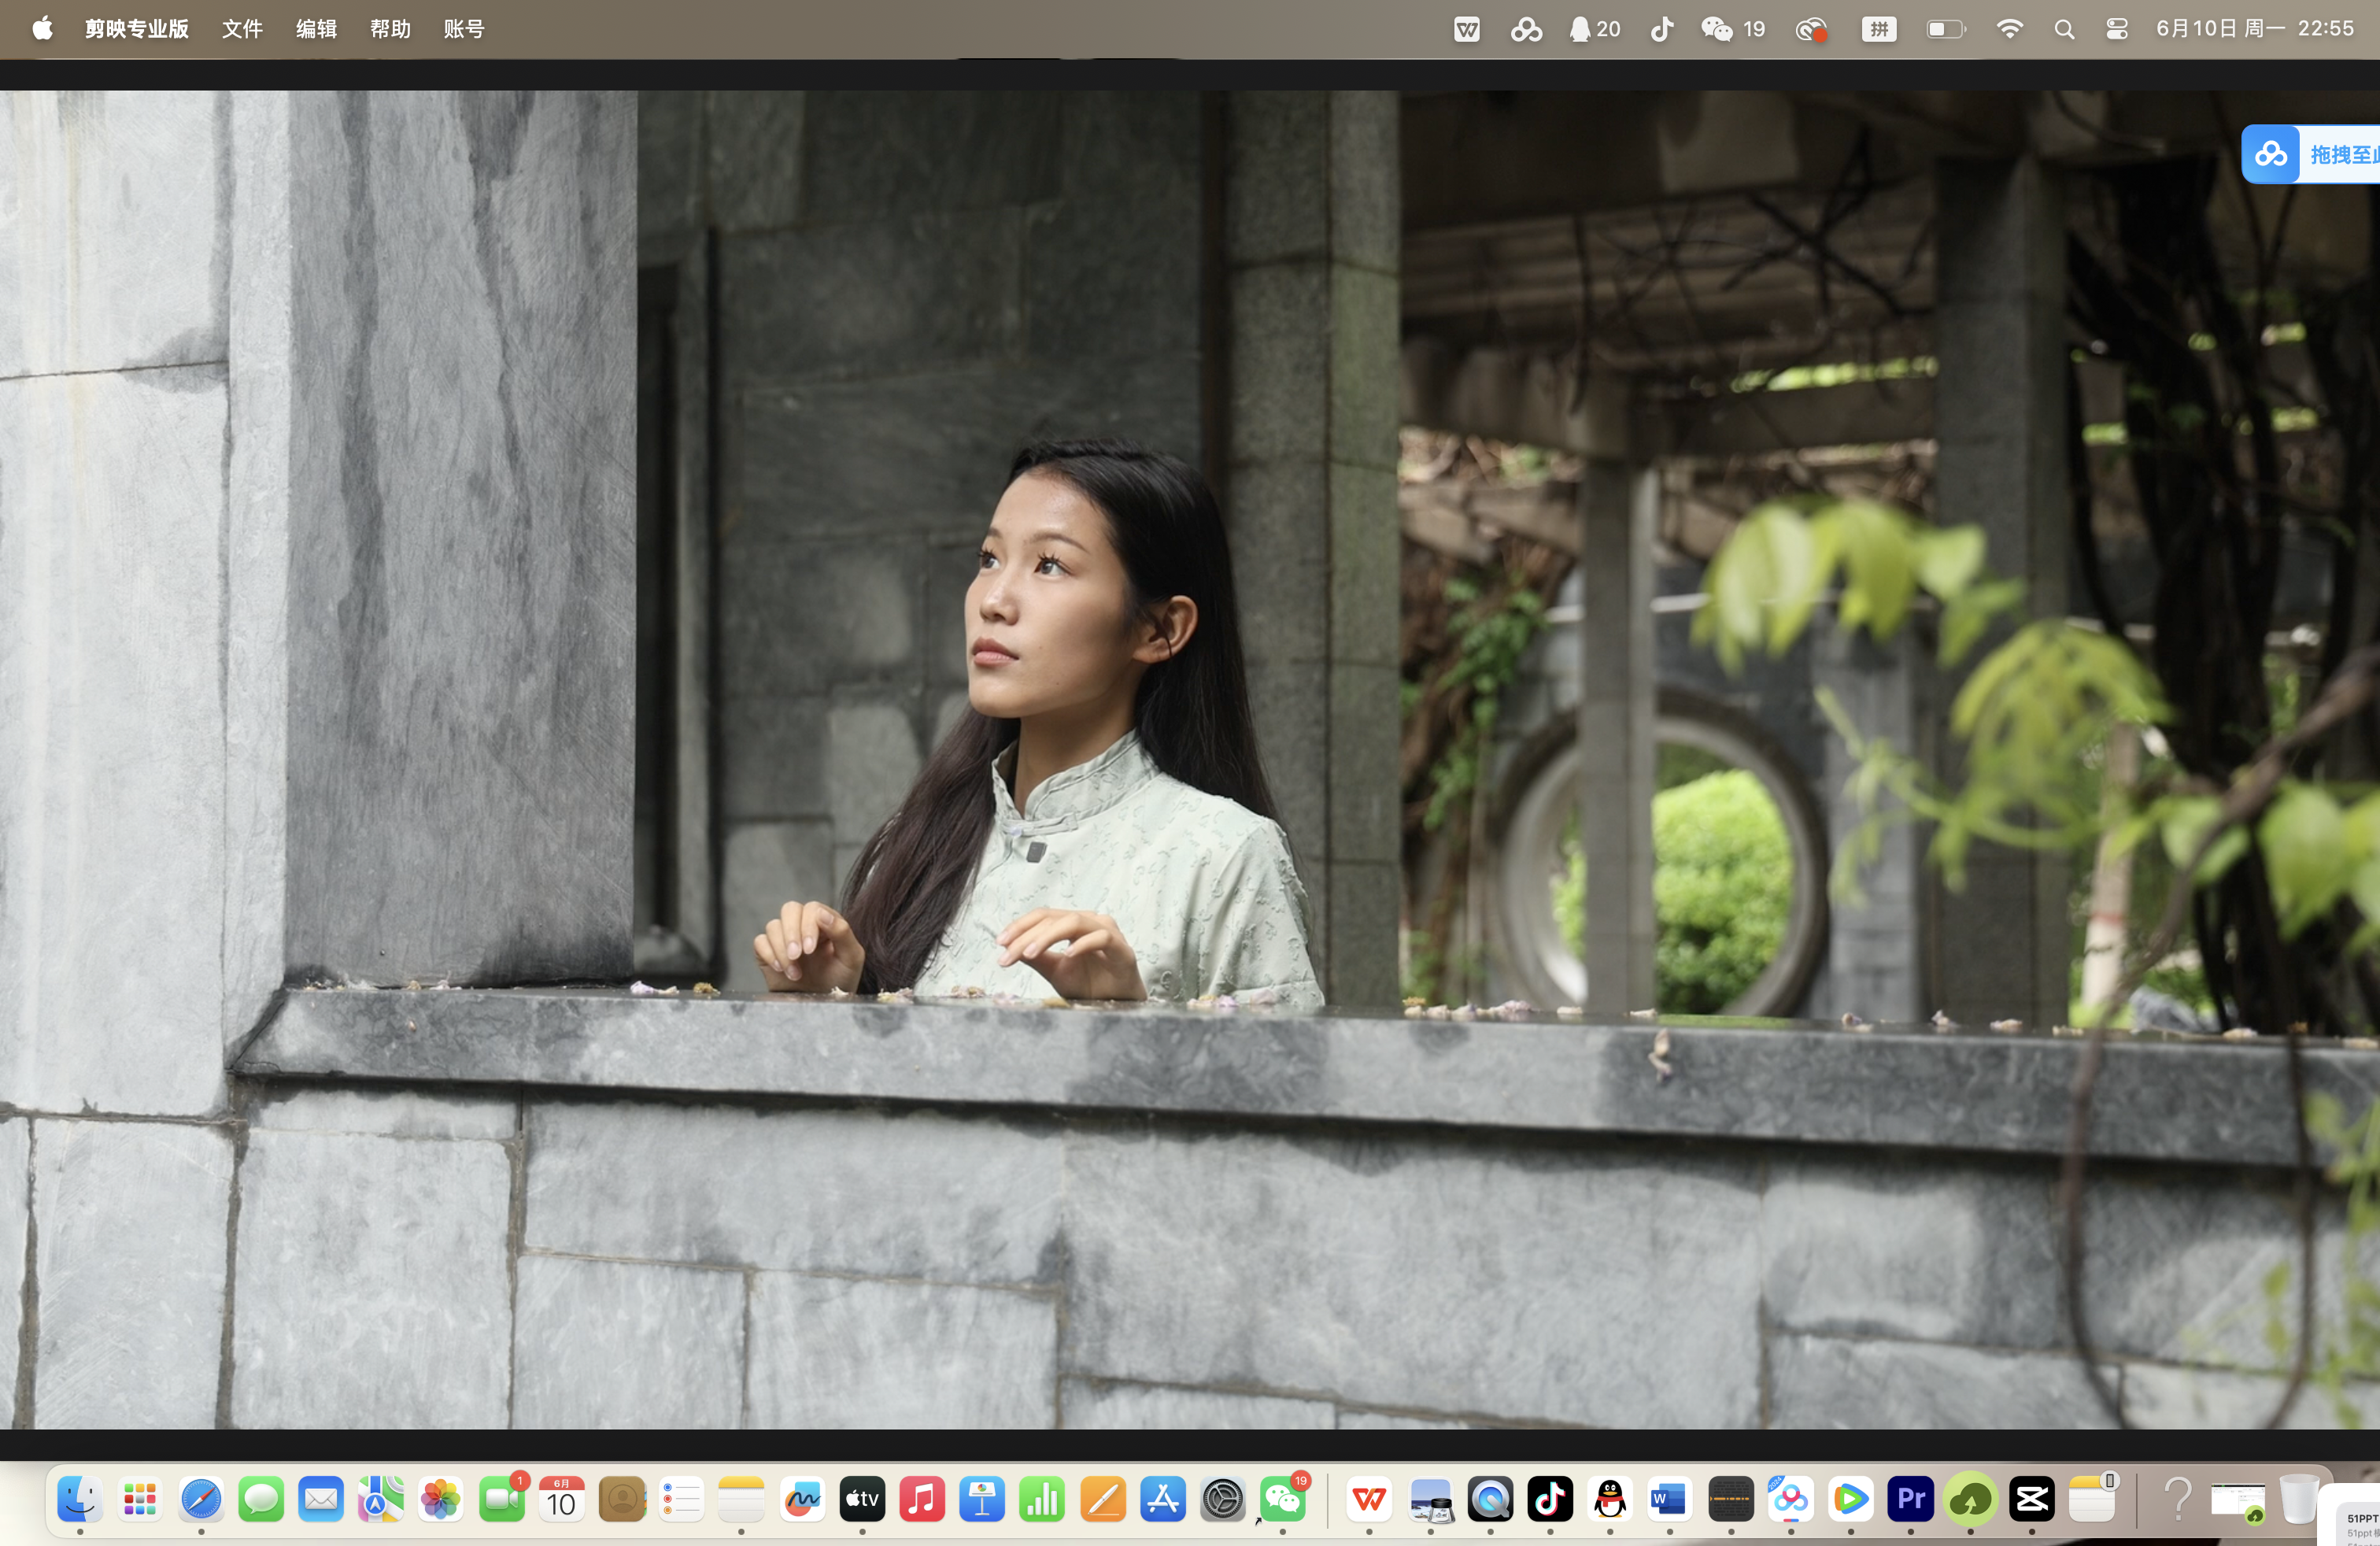Open FaceTime with one notification badge
2380x1546 pixels.
[x=502, y=1500]
